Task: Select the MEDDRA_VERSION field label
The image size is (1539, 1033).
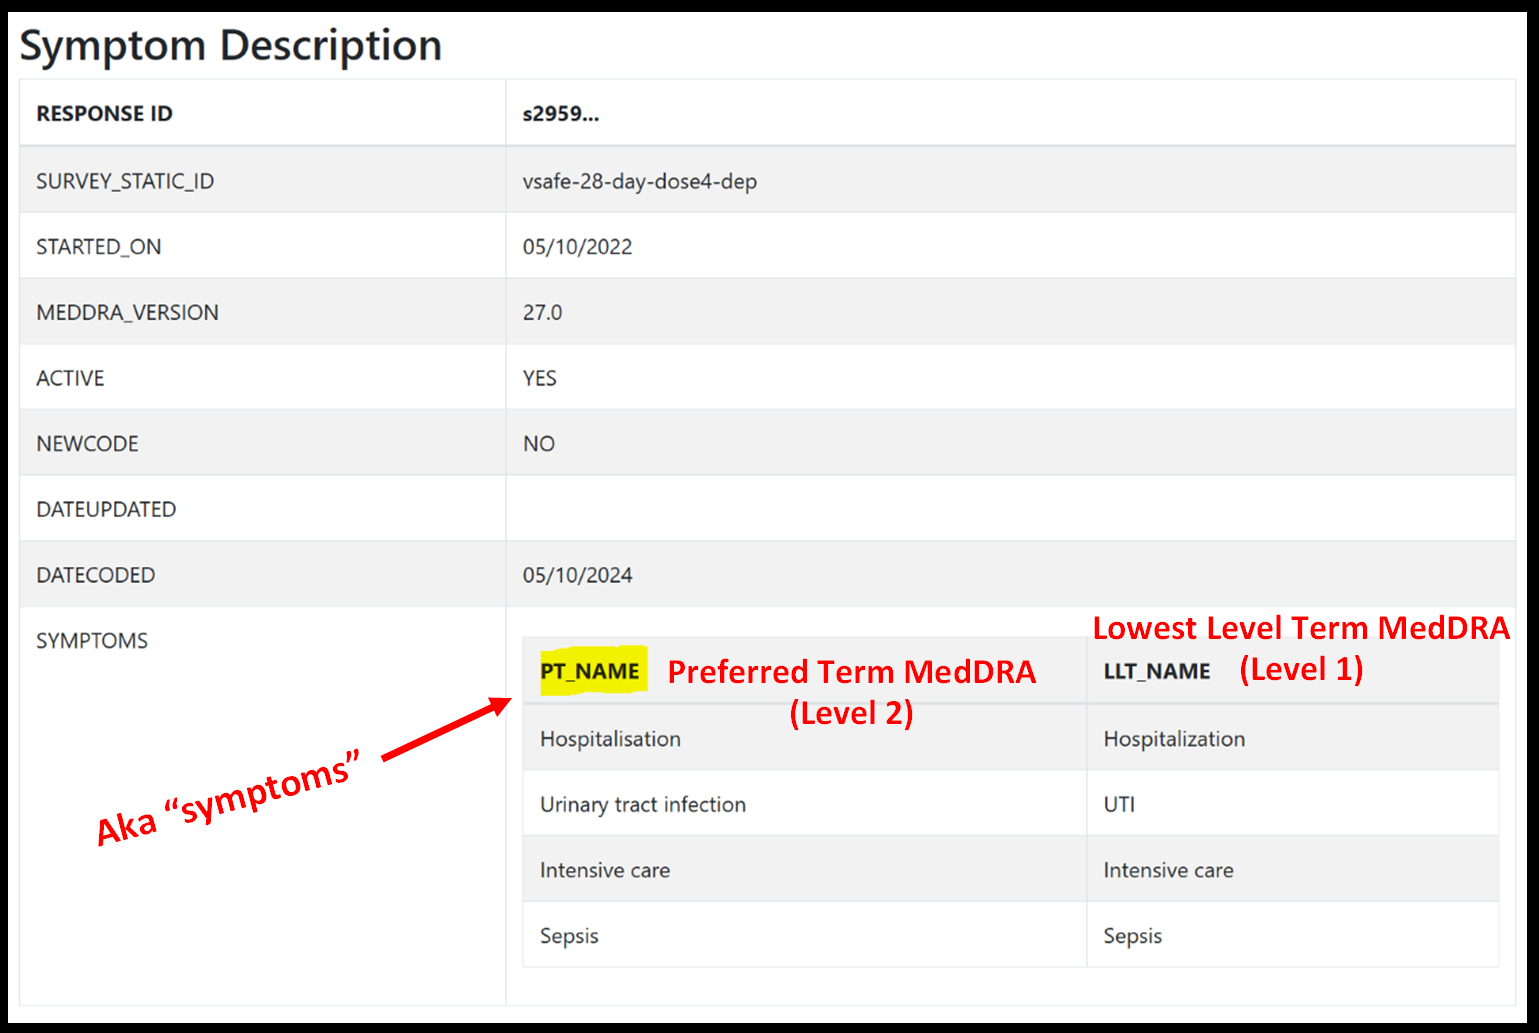Action: 127,312
